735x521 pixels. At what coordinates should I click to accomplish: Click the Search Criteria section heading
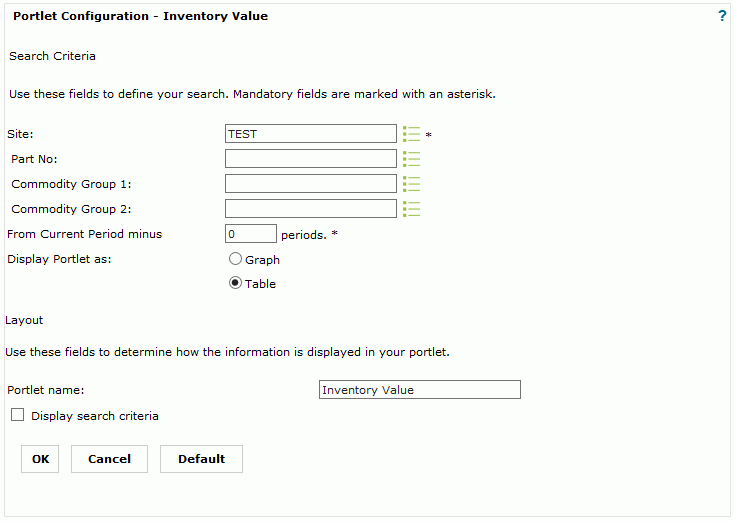click(52, 56)
